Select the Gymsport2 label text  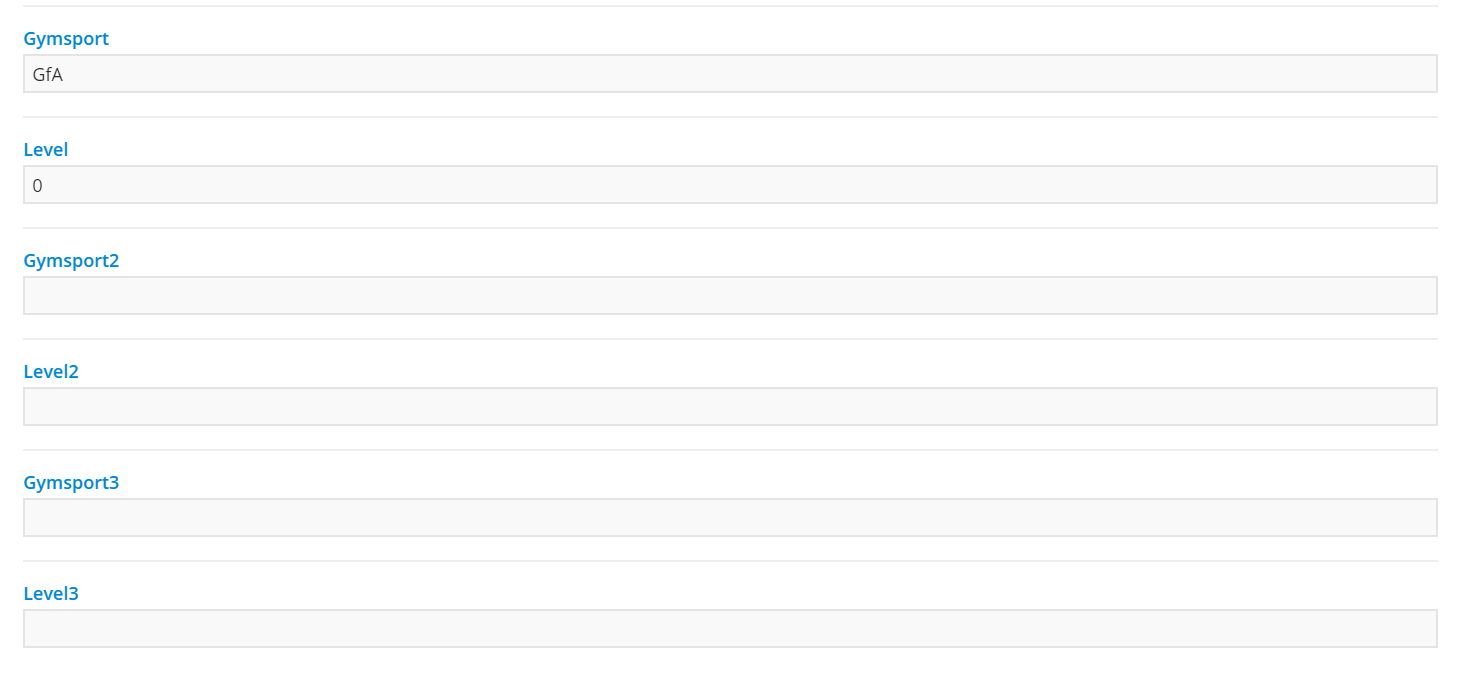(x=71, y=261)
